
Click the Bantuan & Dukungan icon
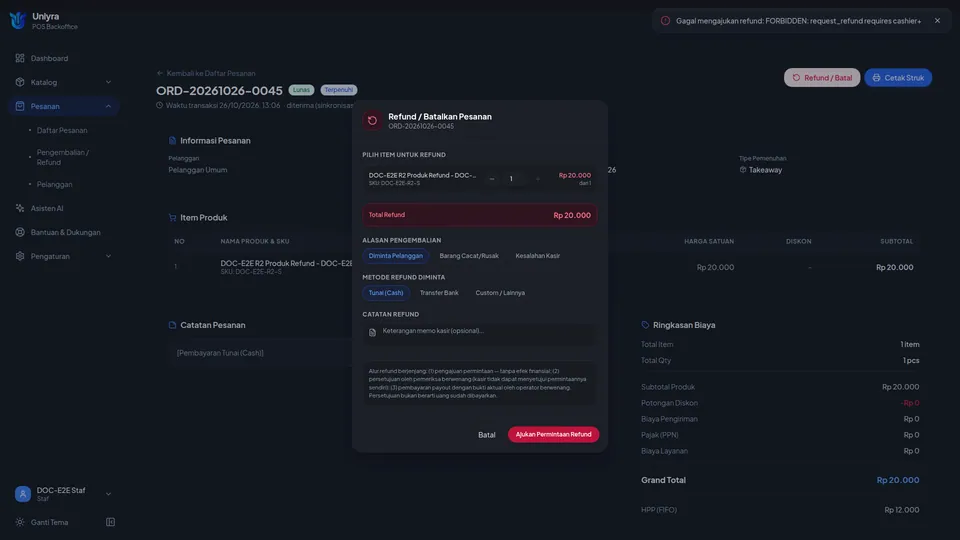tap(20, 232)
